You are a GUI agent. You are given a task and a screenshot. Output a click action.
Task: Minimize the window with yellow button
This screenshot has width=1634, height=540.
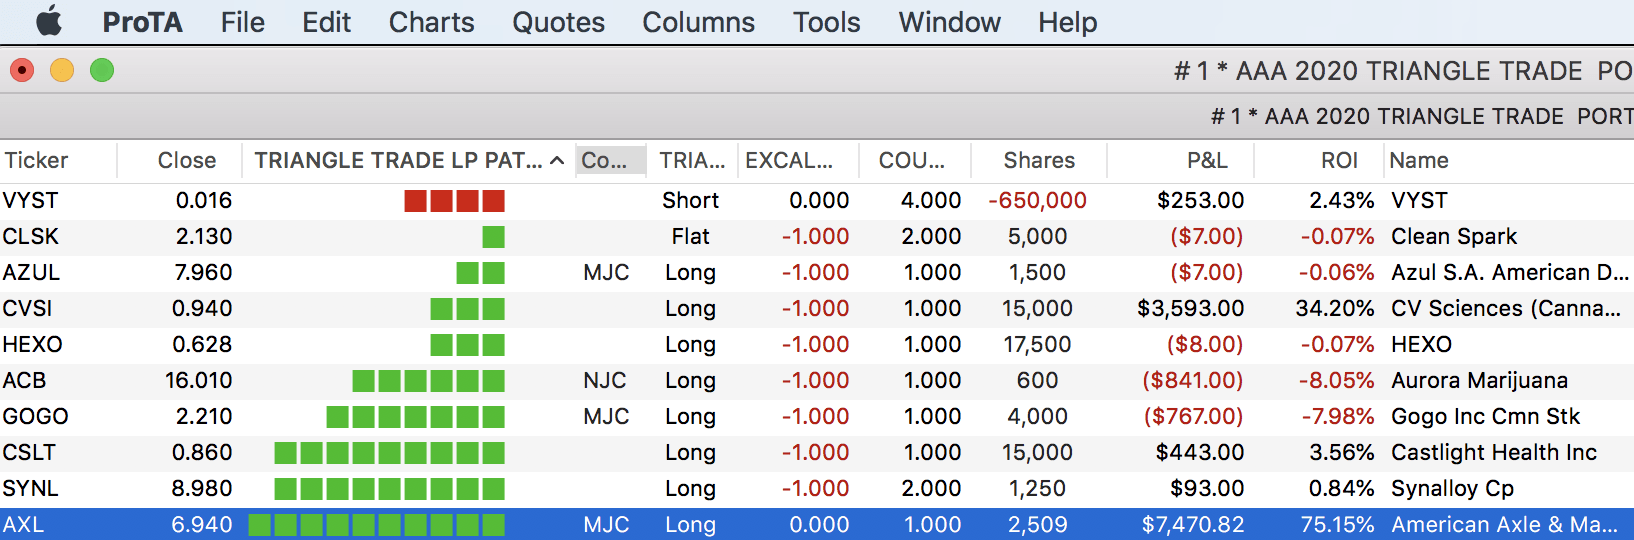point(62,70)
